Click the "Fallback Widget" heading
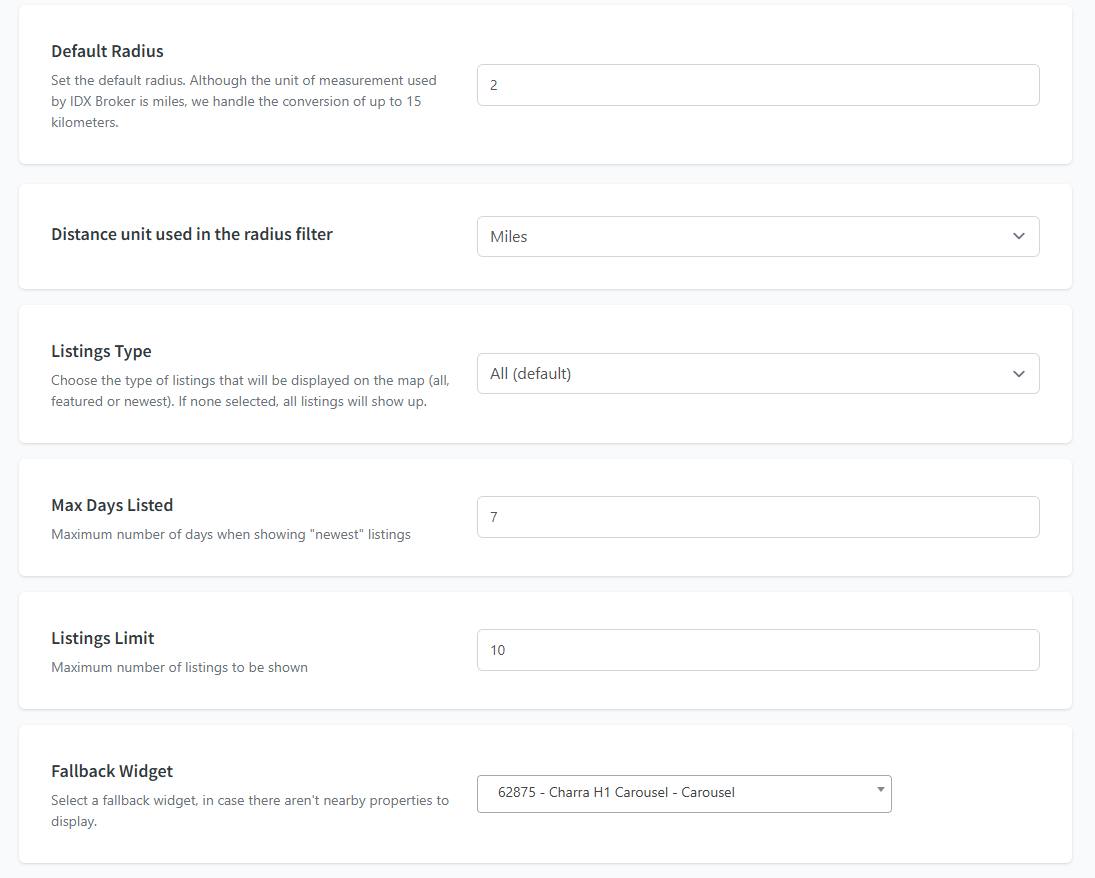 click(x=112, y=771)
